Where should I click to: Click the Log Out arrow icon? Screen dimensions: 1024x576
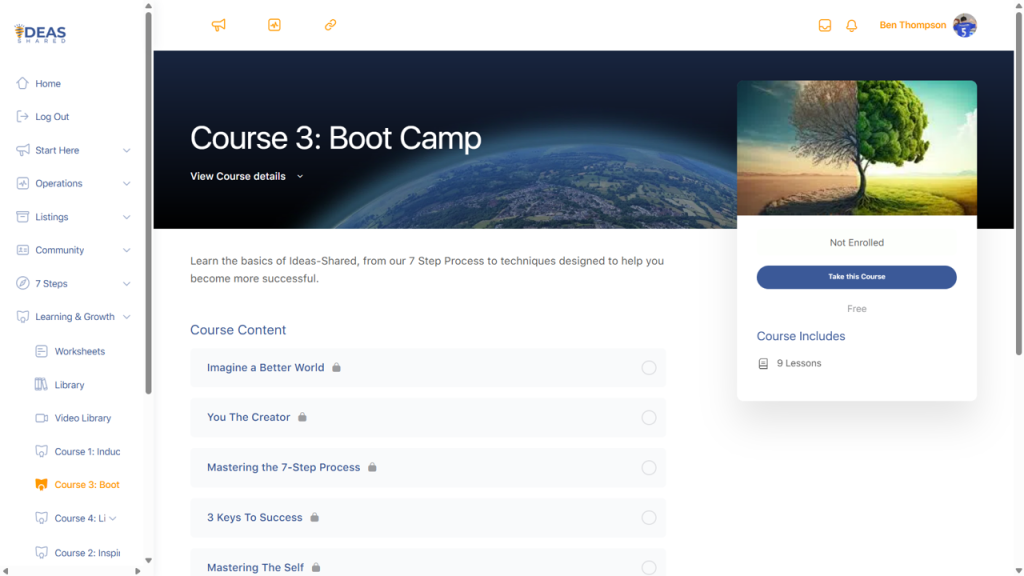[23, 116]
